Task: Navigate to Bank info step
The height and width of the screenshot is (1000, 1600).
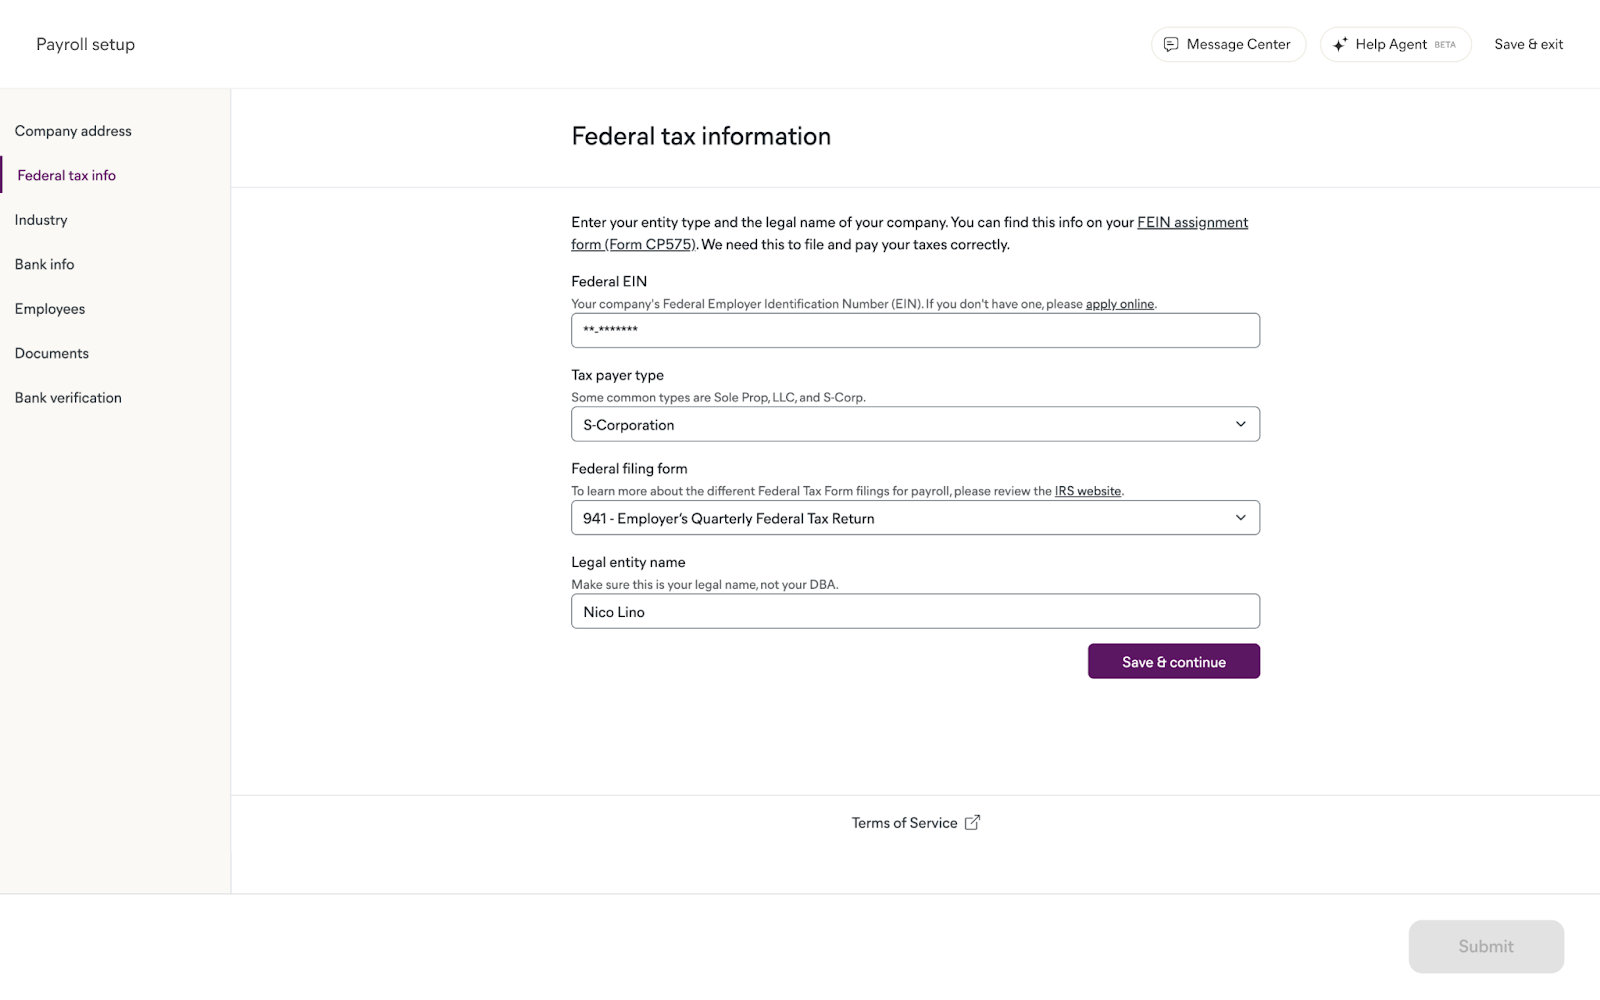Action: click(44, 264)
